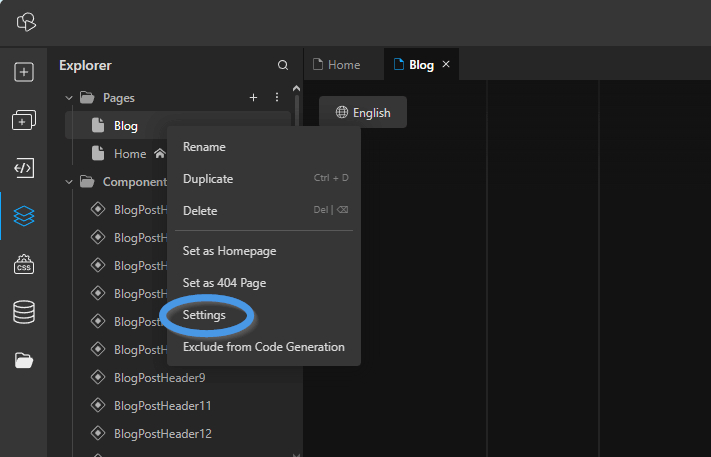
Task: Open the code embed sidebar icon
Action: [24, 168]
